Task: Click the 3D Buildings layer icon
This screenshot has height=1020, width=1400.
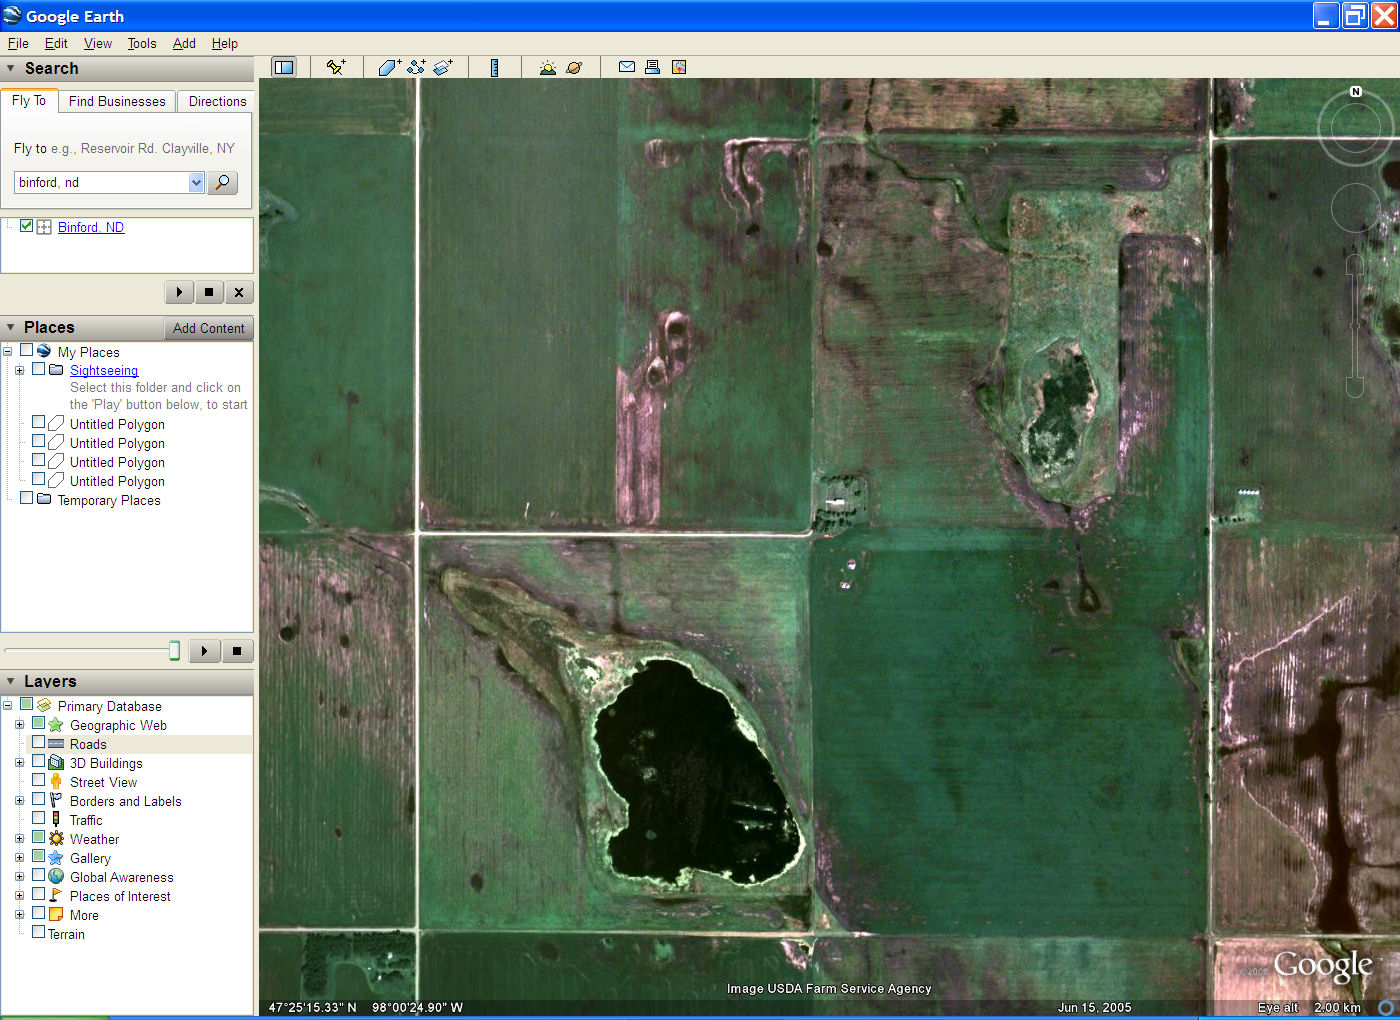Action: pyautogui.click(x=56, y=762)
